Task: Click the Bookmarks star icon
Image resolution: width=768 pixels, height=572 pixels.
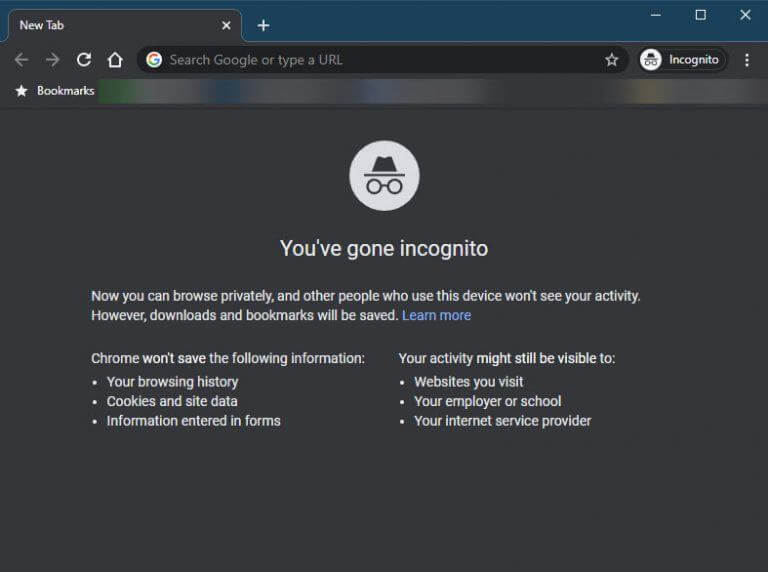Action: click(x=22, y=91)
